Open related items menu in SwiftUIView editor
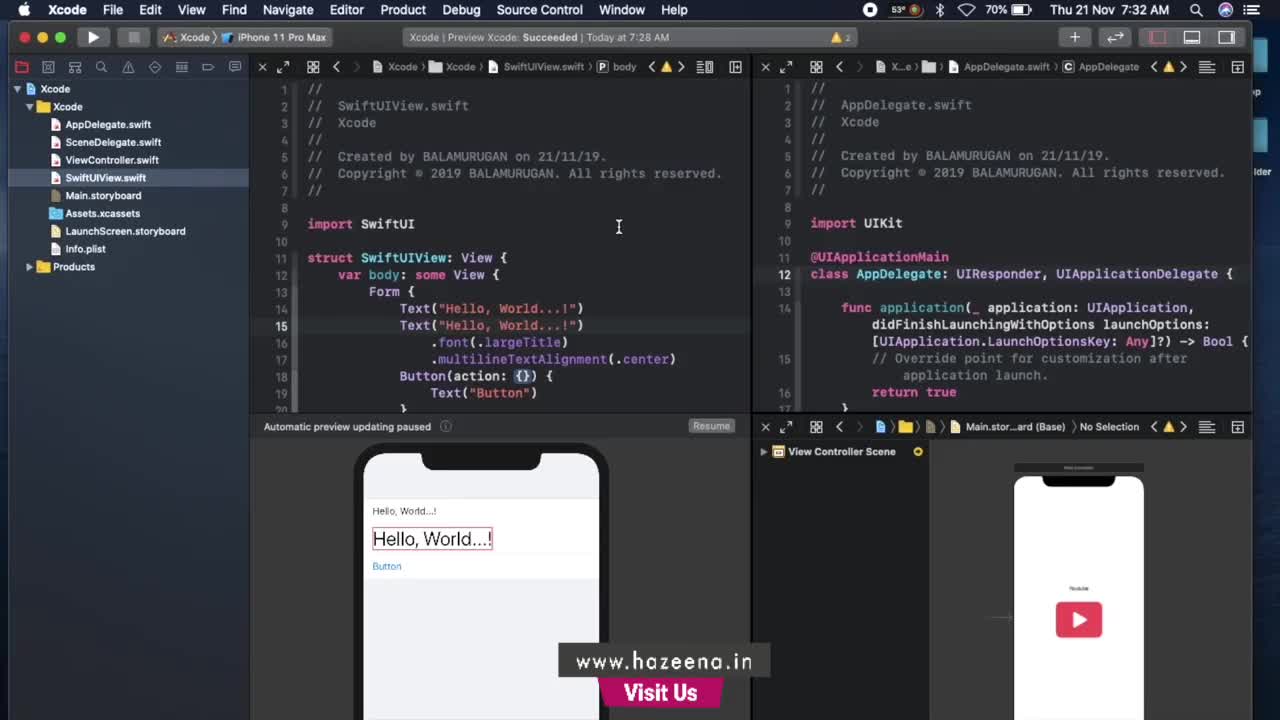The image size is (1280, 720). (313, 67)
